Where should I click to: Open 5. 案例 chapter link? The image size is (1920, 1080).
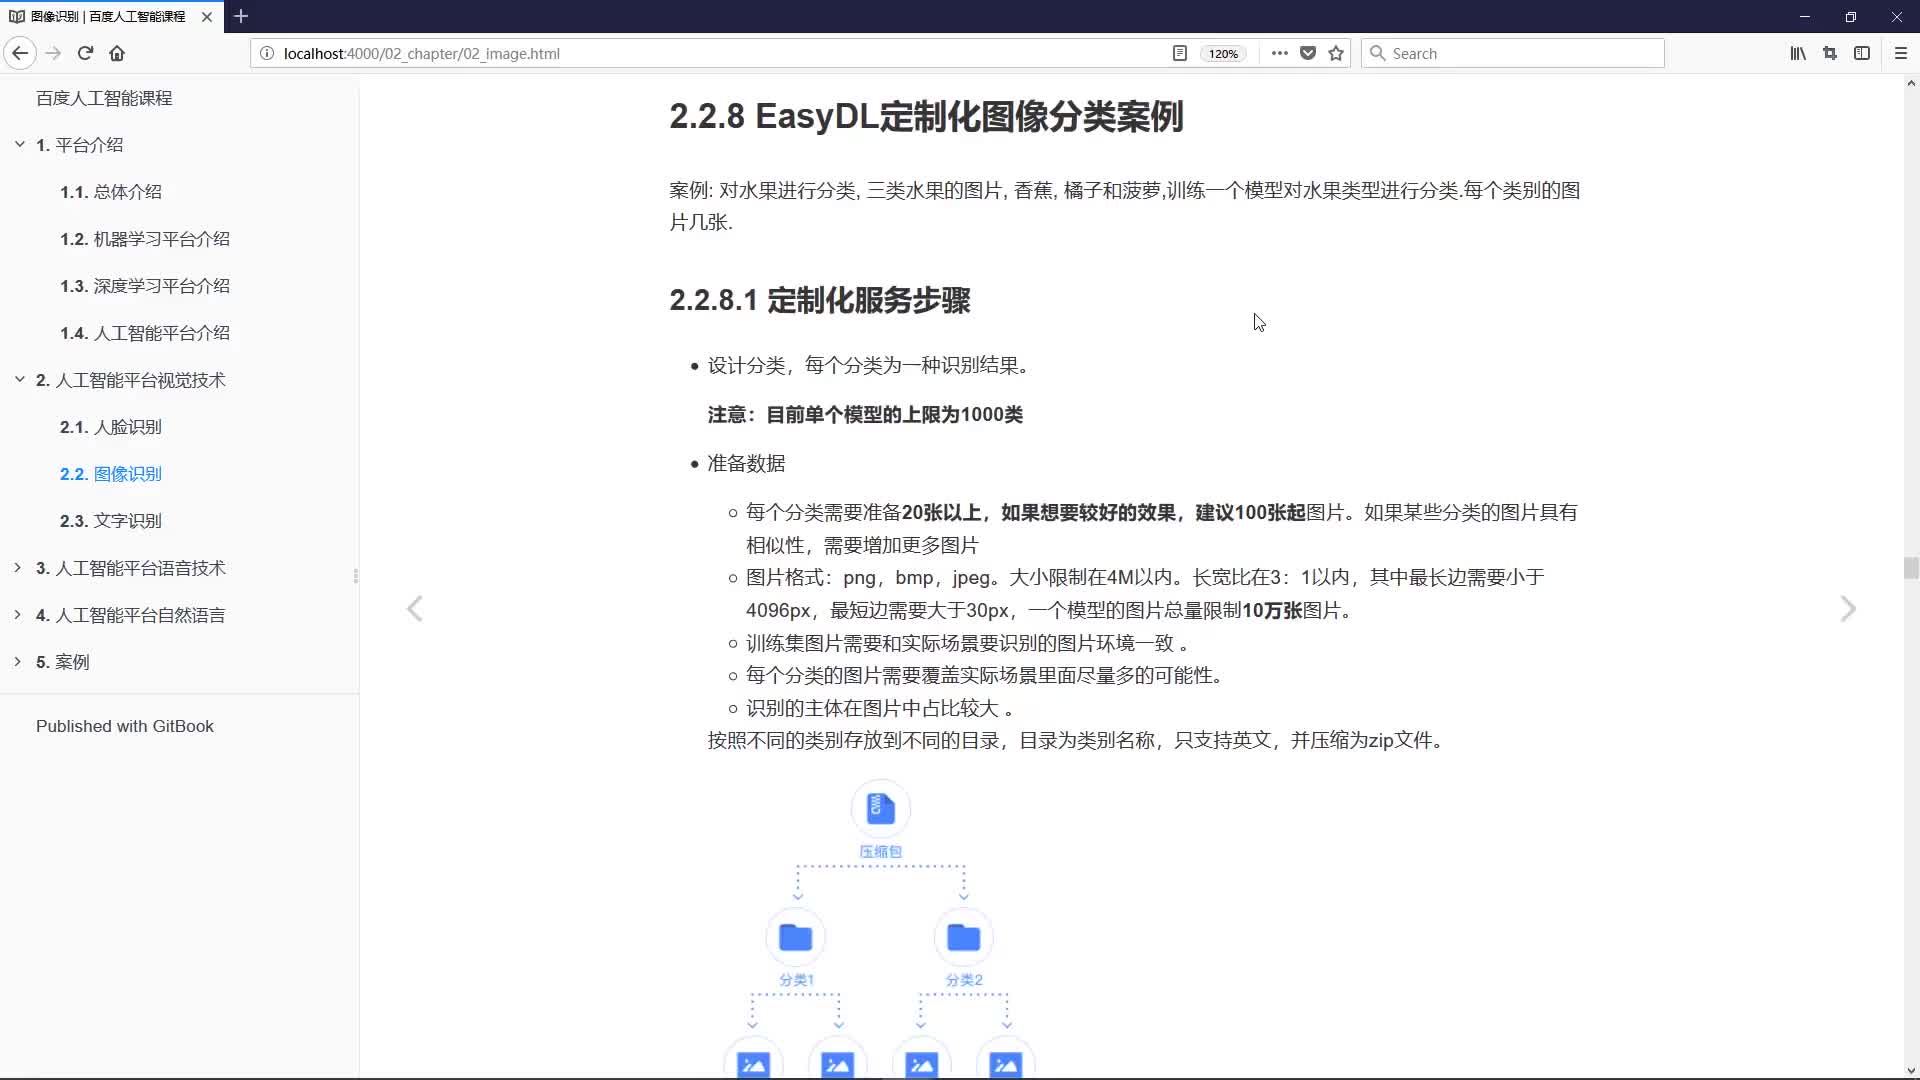(63, 662)
